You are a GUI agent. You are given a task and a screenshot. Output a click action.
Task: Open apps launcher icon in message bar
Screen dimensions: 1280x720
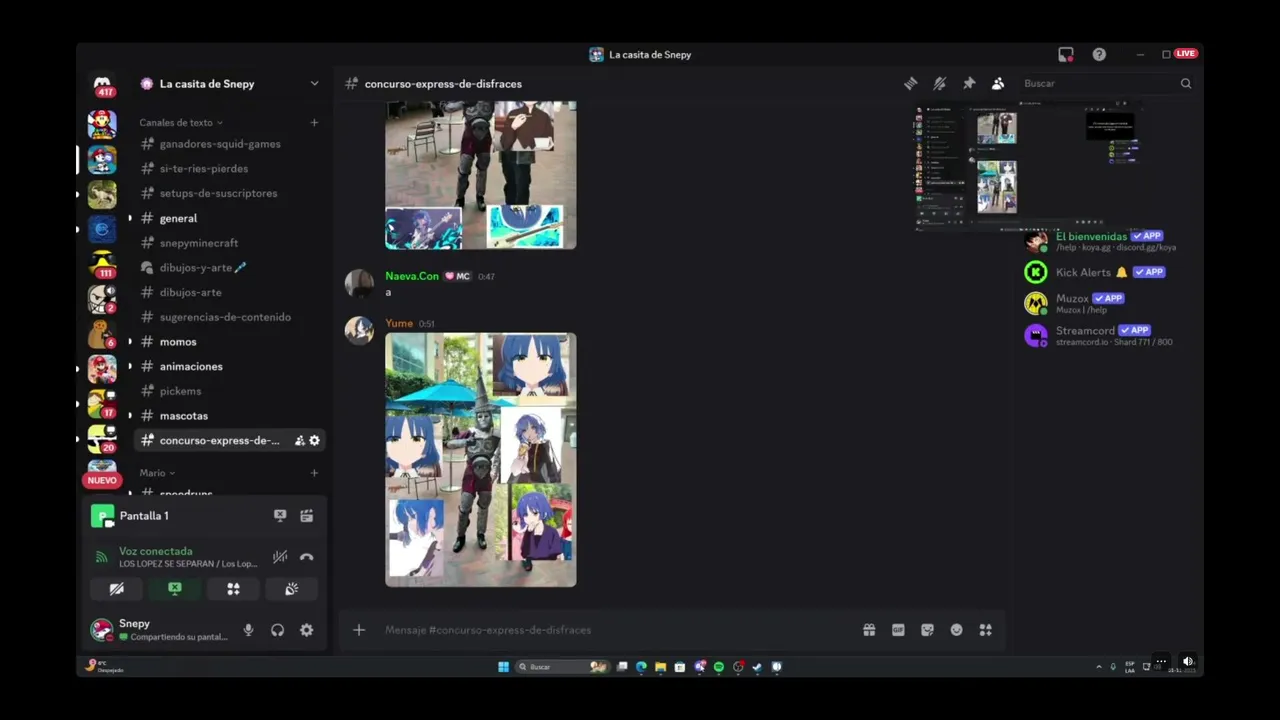pyautogui.click(x=985, y=630)
